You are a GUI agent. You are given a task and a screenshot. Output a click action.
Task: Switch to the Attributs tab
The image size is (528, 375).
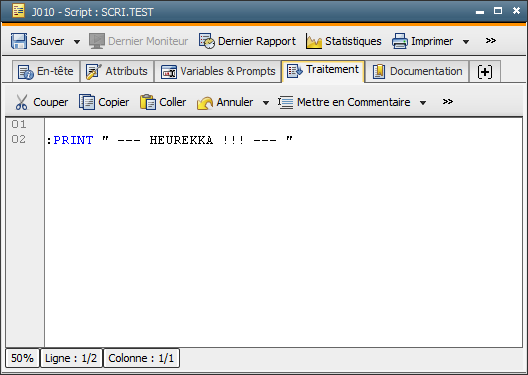click(117, 71)
